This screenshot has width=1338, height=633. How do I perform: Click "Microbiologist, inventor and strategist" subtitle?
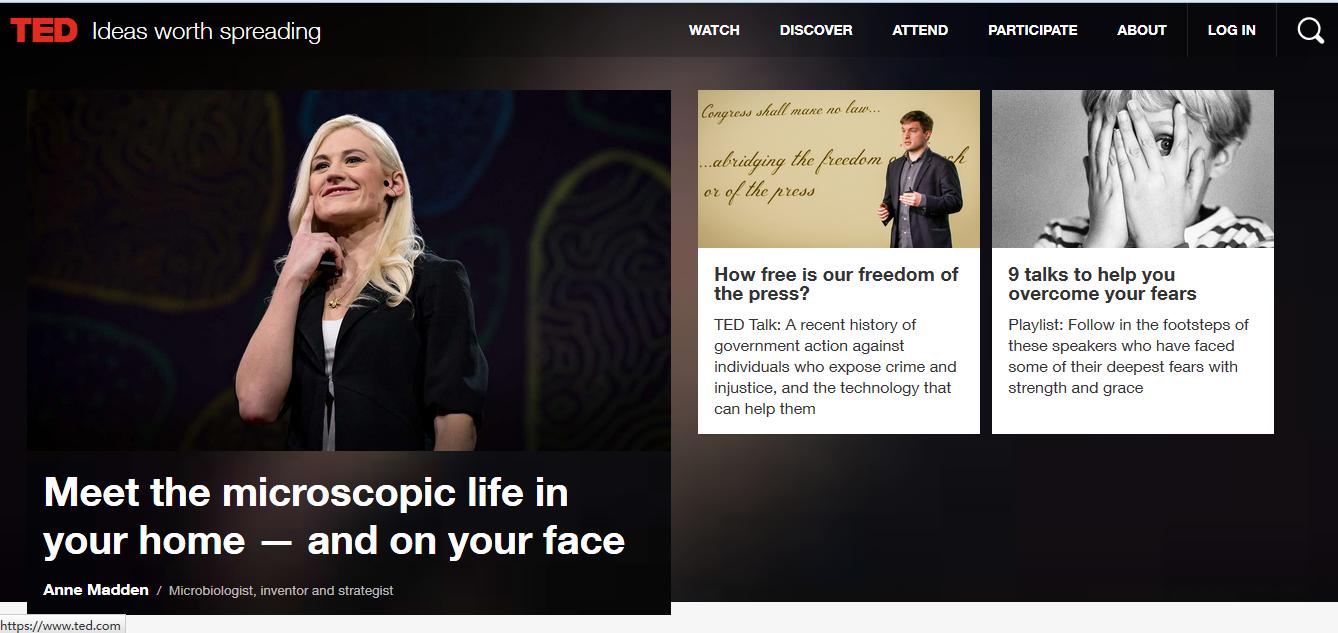pyautogui.click(x=281, y=591)
